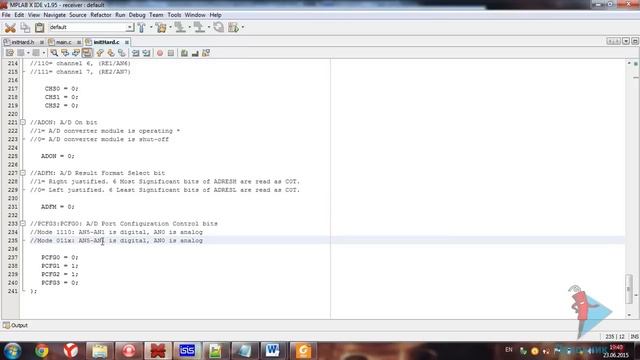Open the Build hammer dropdown arrow
The height and width of the screenshot is (360, 640).
151,27
